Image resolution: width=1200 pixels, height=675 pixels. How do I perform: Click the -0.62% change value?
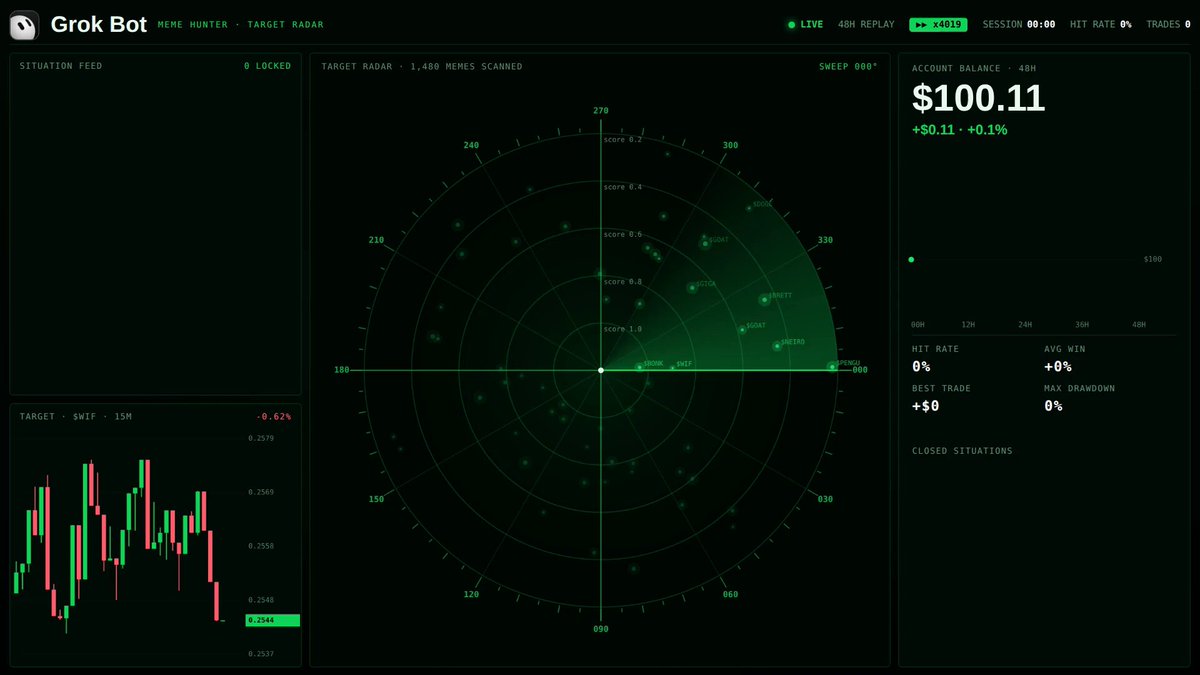click(273, 416)
